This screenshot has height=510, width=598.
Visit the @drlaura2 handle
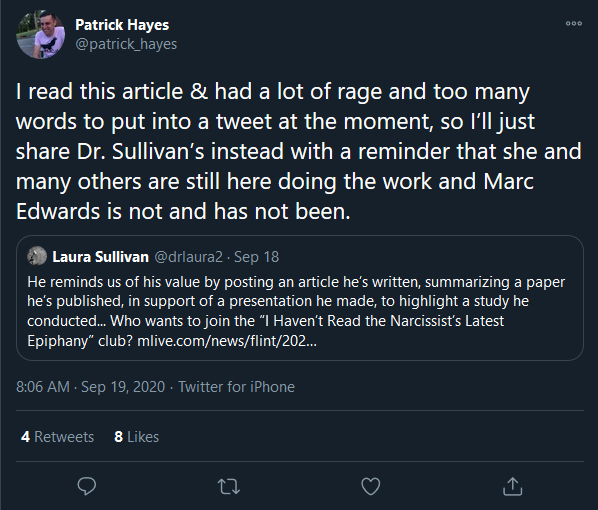[188, 257]
